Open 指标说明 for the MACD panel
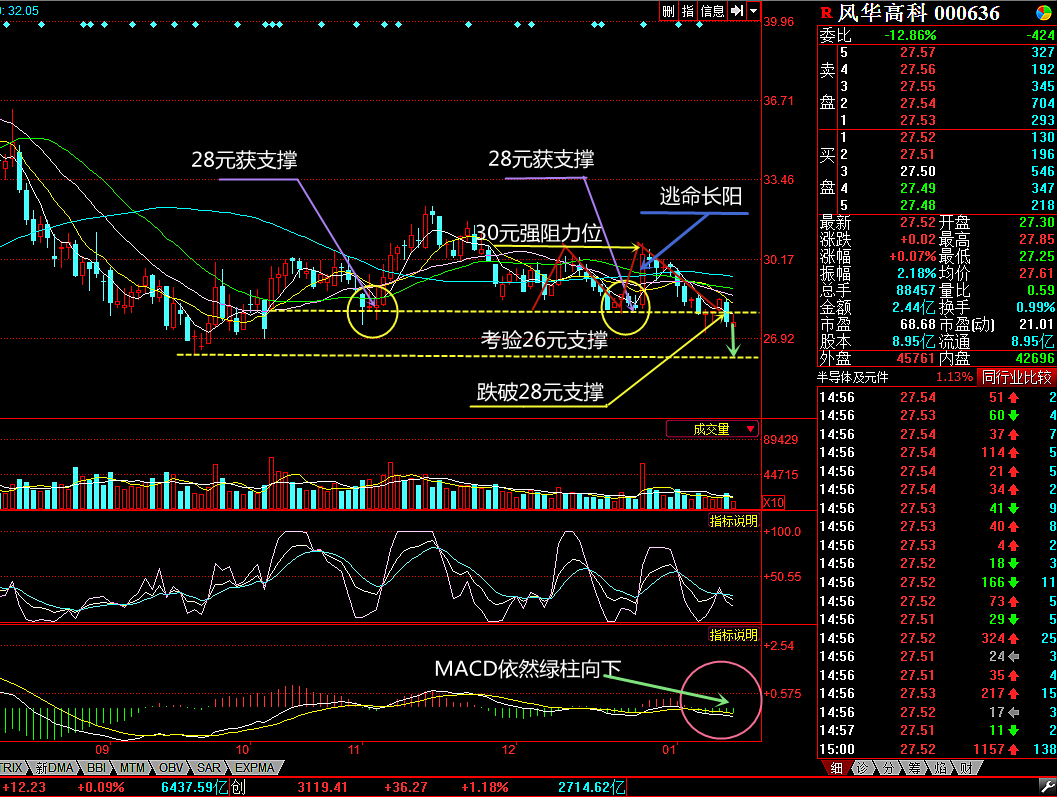The width and height of the screenshot is (1059, 797). pyautogui.click(x=733, y=636)
